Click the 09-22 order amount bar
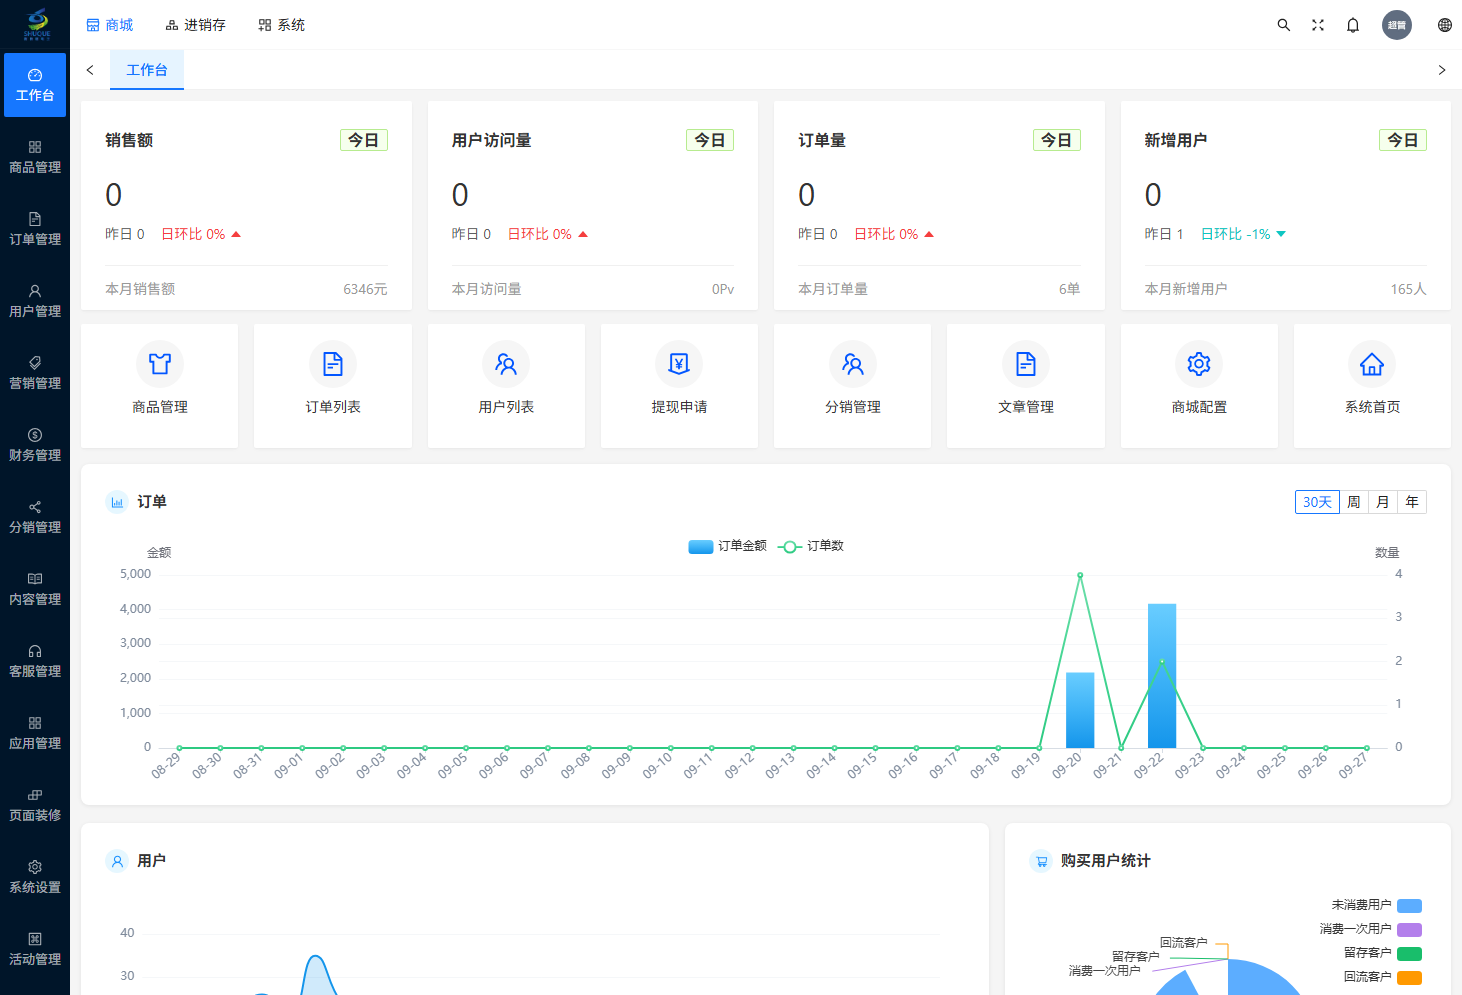 [1162, 676]
